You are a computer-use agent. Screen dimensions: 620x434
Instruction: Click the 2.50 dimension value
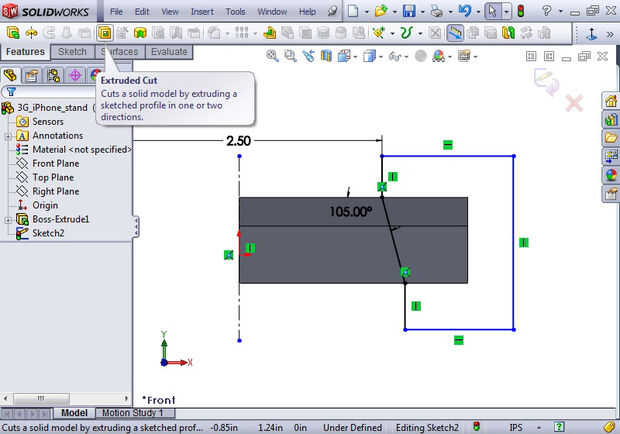tap(238, 141)
